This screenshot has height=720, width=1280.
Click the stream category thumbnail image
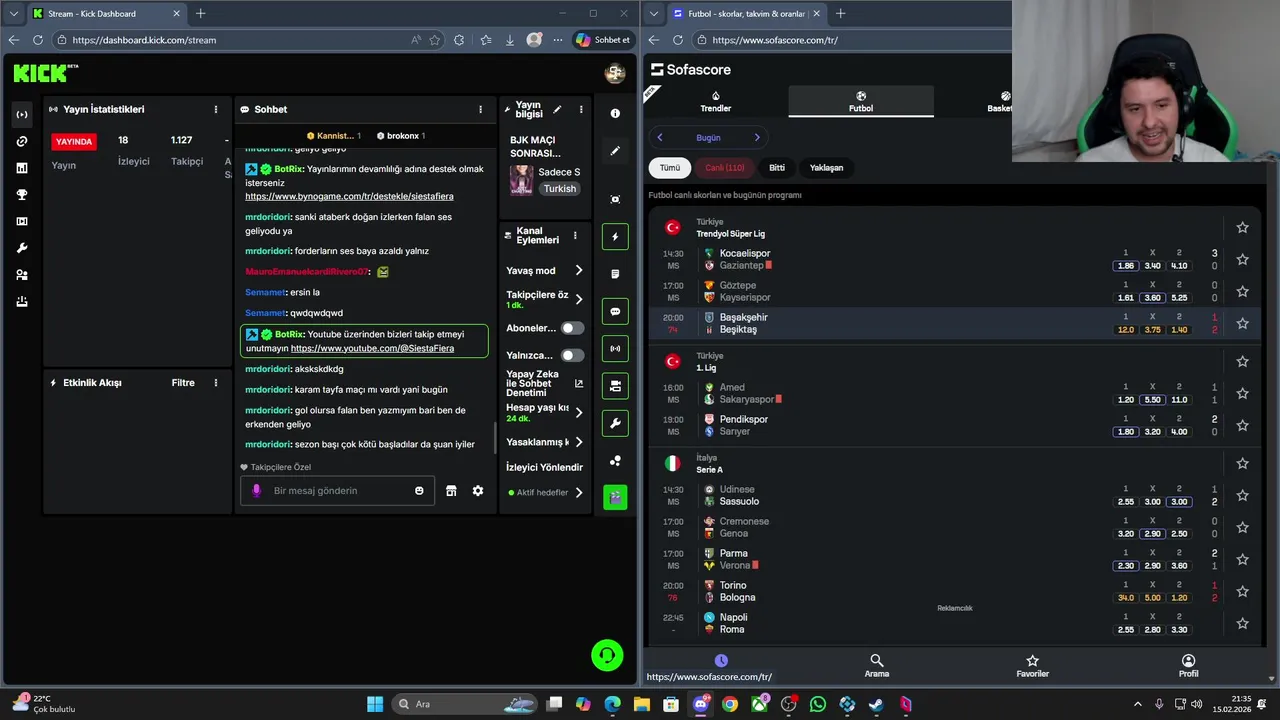tap(521, 180)
